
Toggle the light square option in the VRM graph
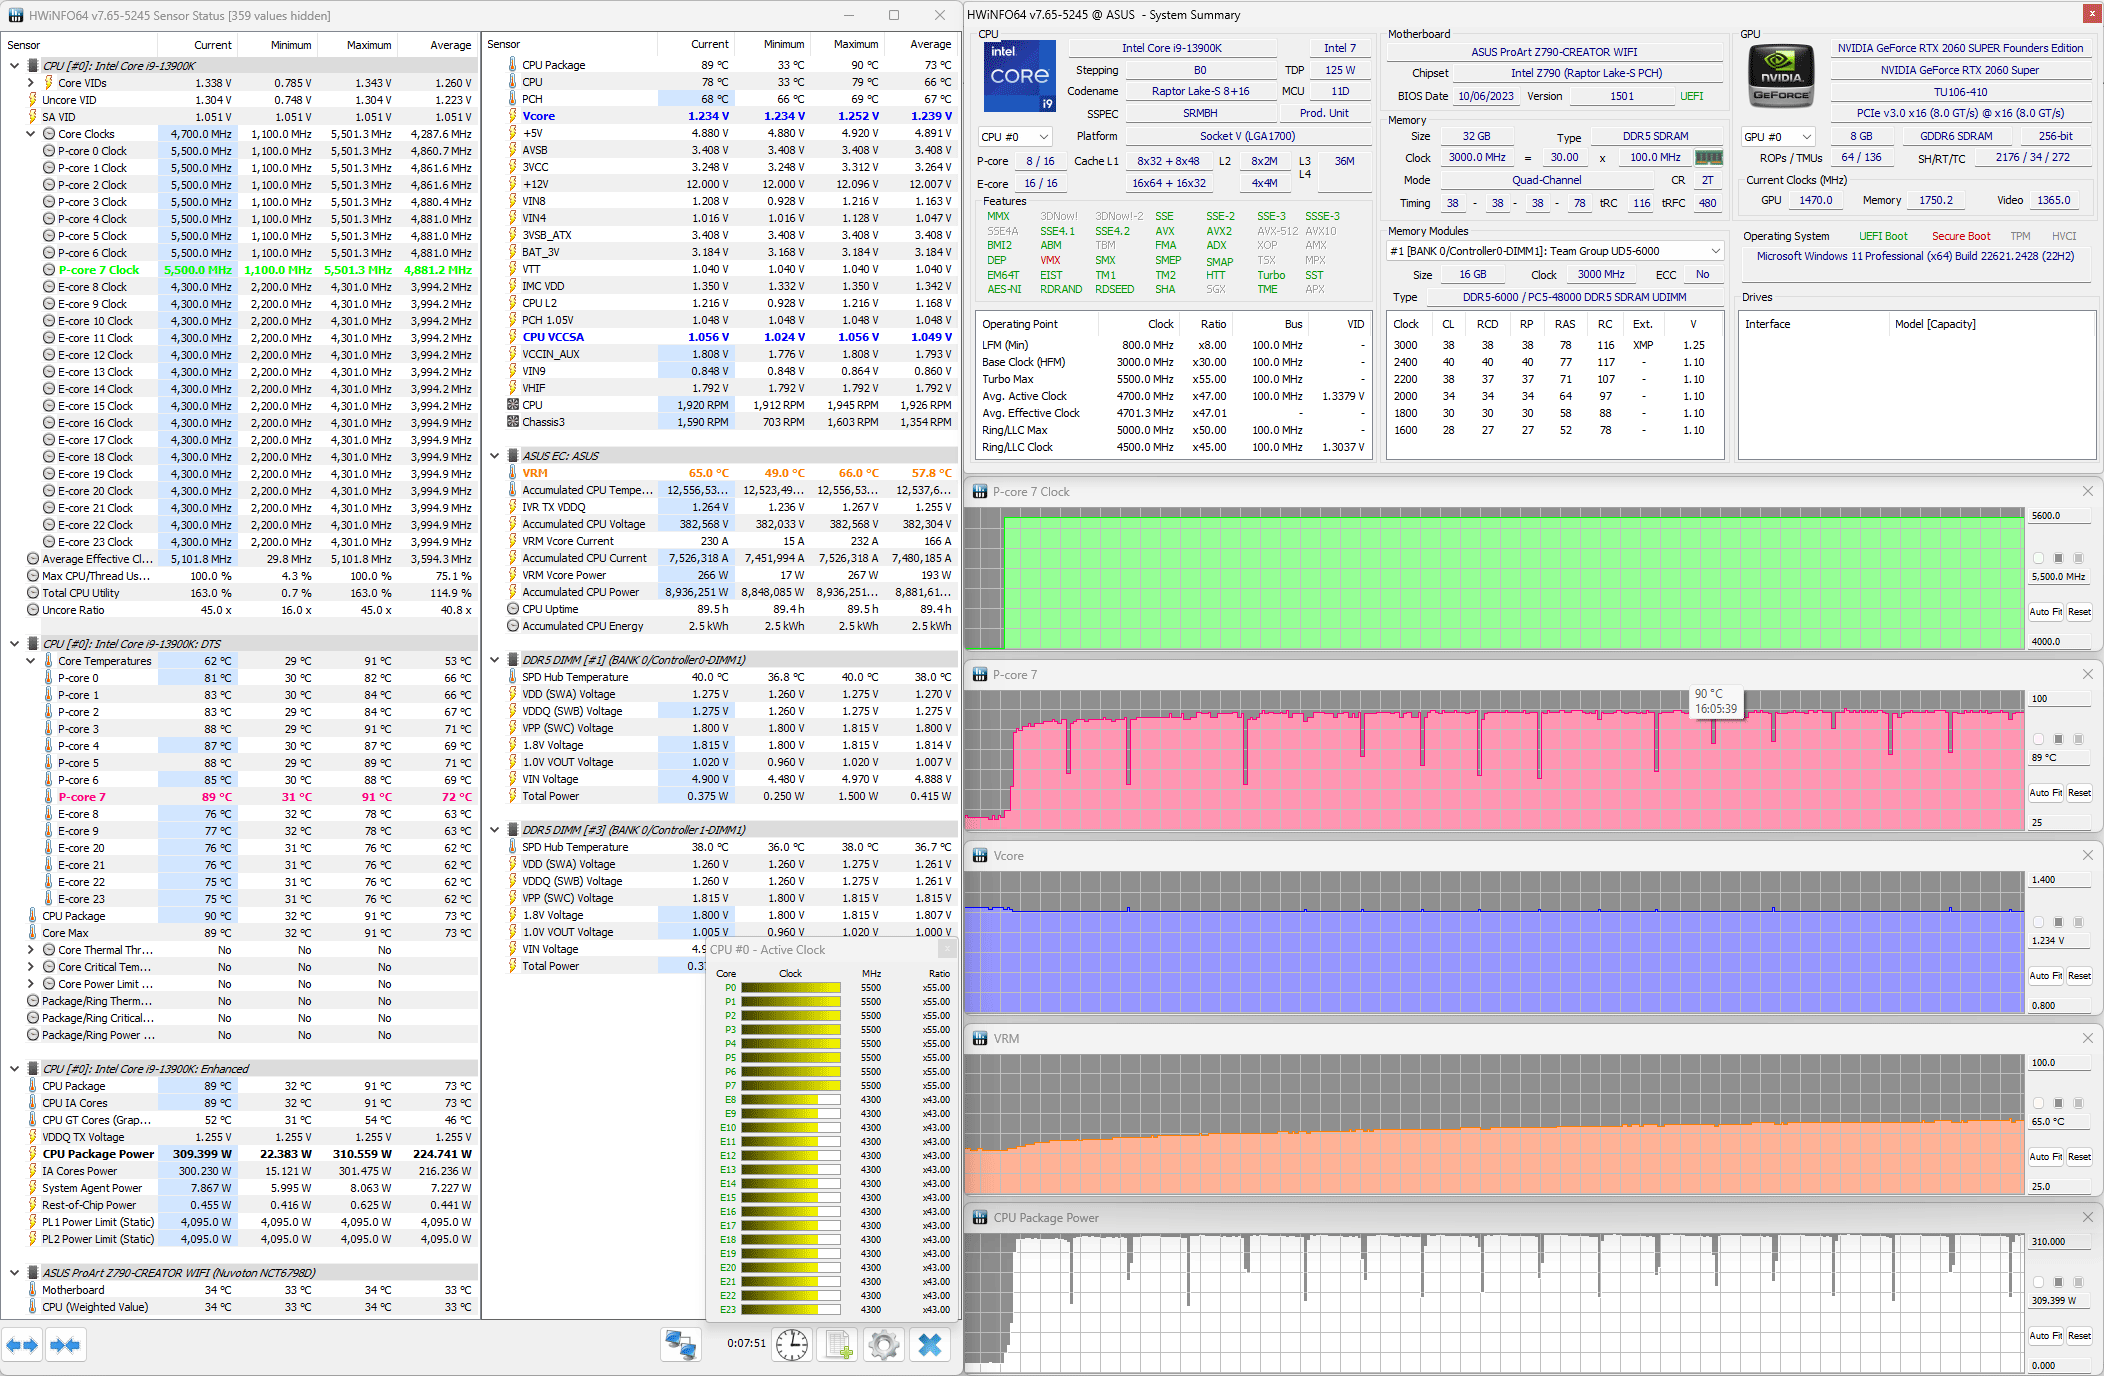(x=2078, y=1103)
